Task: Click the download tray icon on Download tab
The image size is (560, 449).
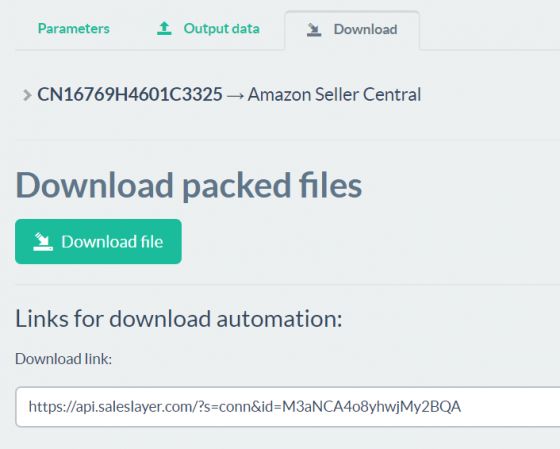Action: tap(314, 30)
